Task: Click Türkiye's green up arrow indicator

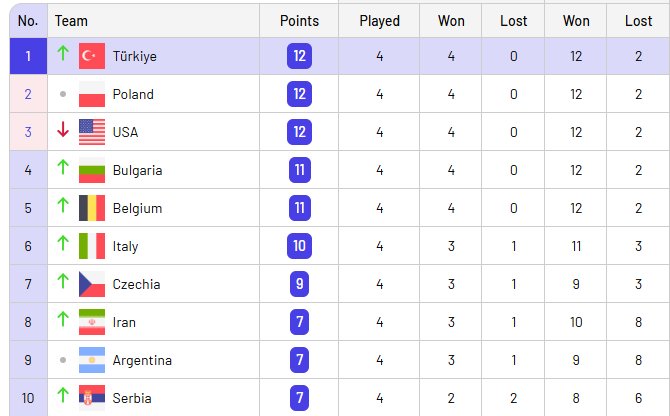Action: [x=63, y=53]
